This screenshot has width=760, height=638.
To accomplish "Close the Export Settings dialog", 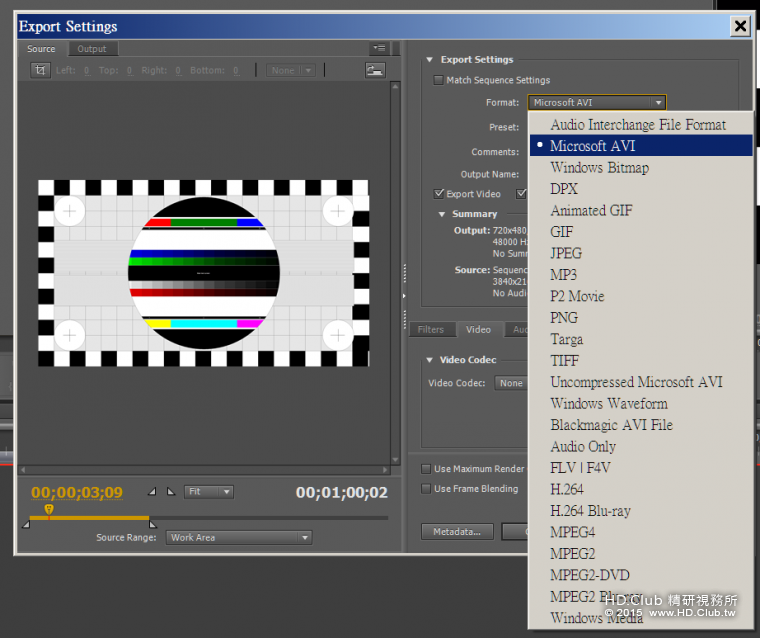I will [x=740, y=26].
